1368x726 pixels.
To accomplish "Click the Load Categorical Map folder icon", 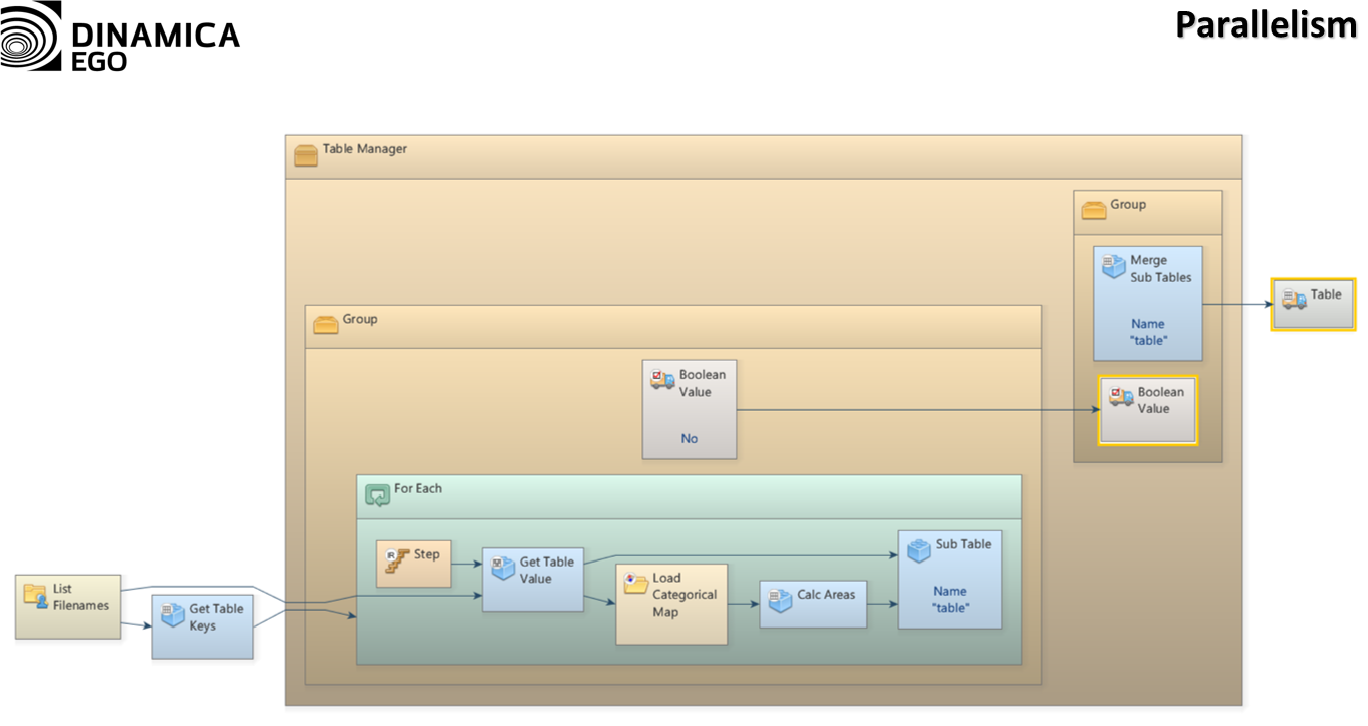I will [635, 584].
